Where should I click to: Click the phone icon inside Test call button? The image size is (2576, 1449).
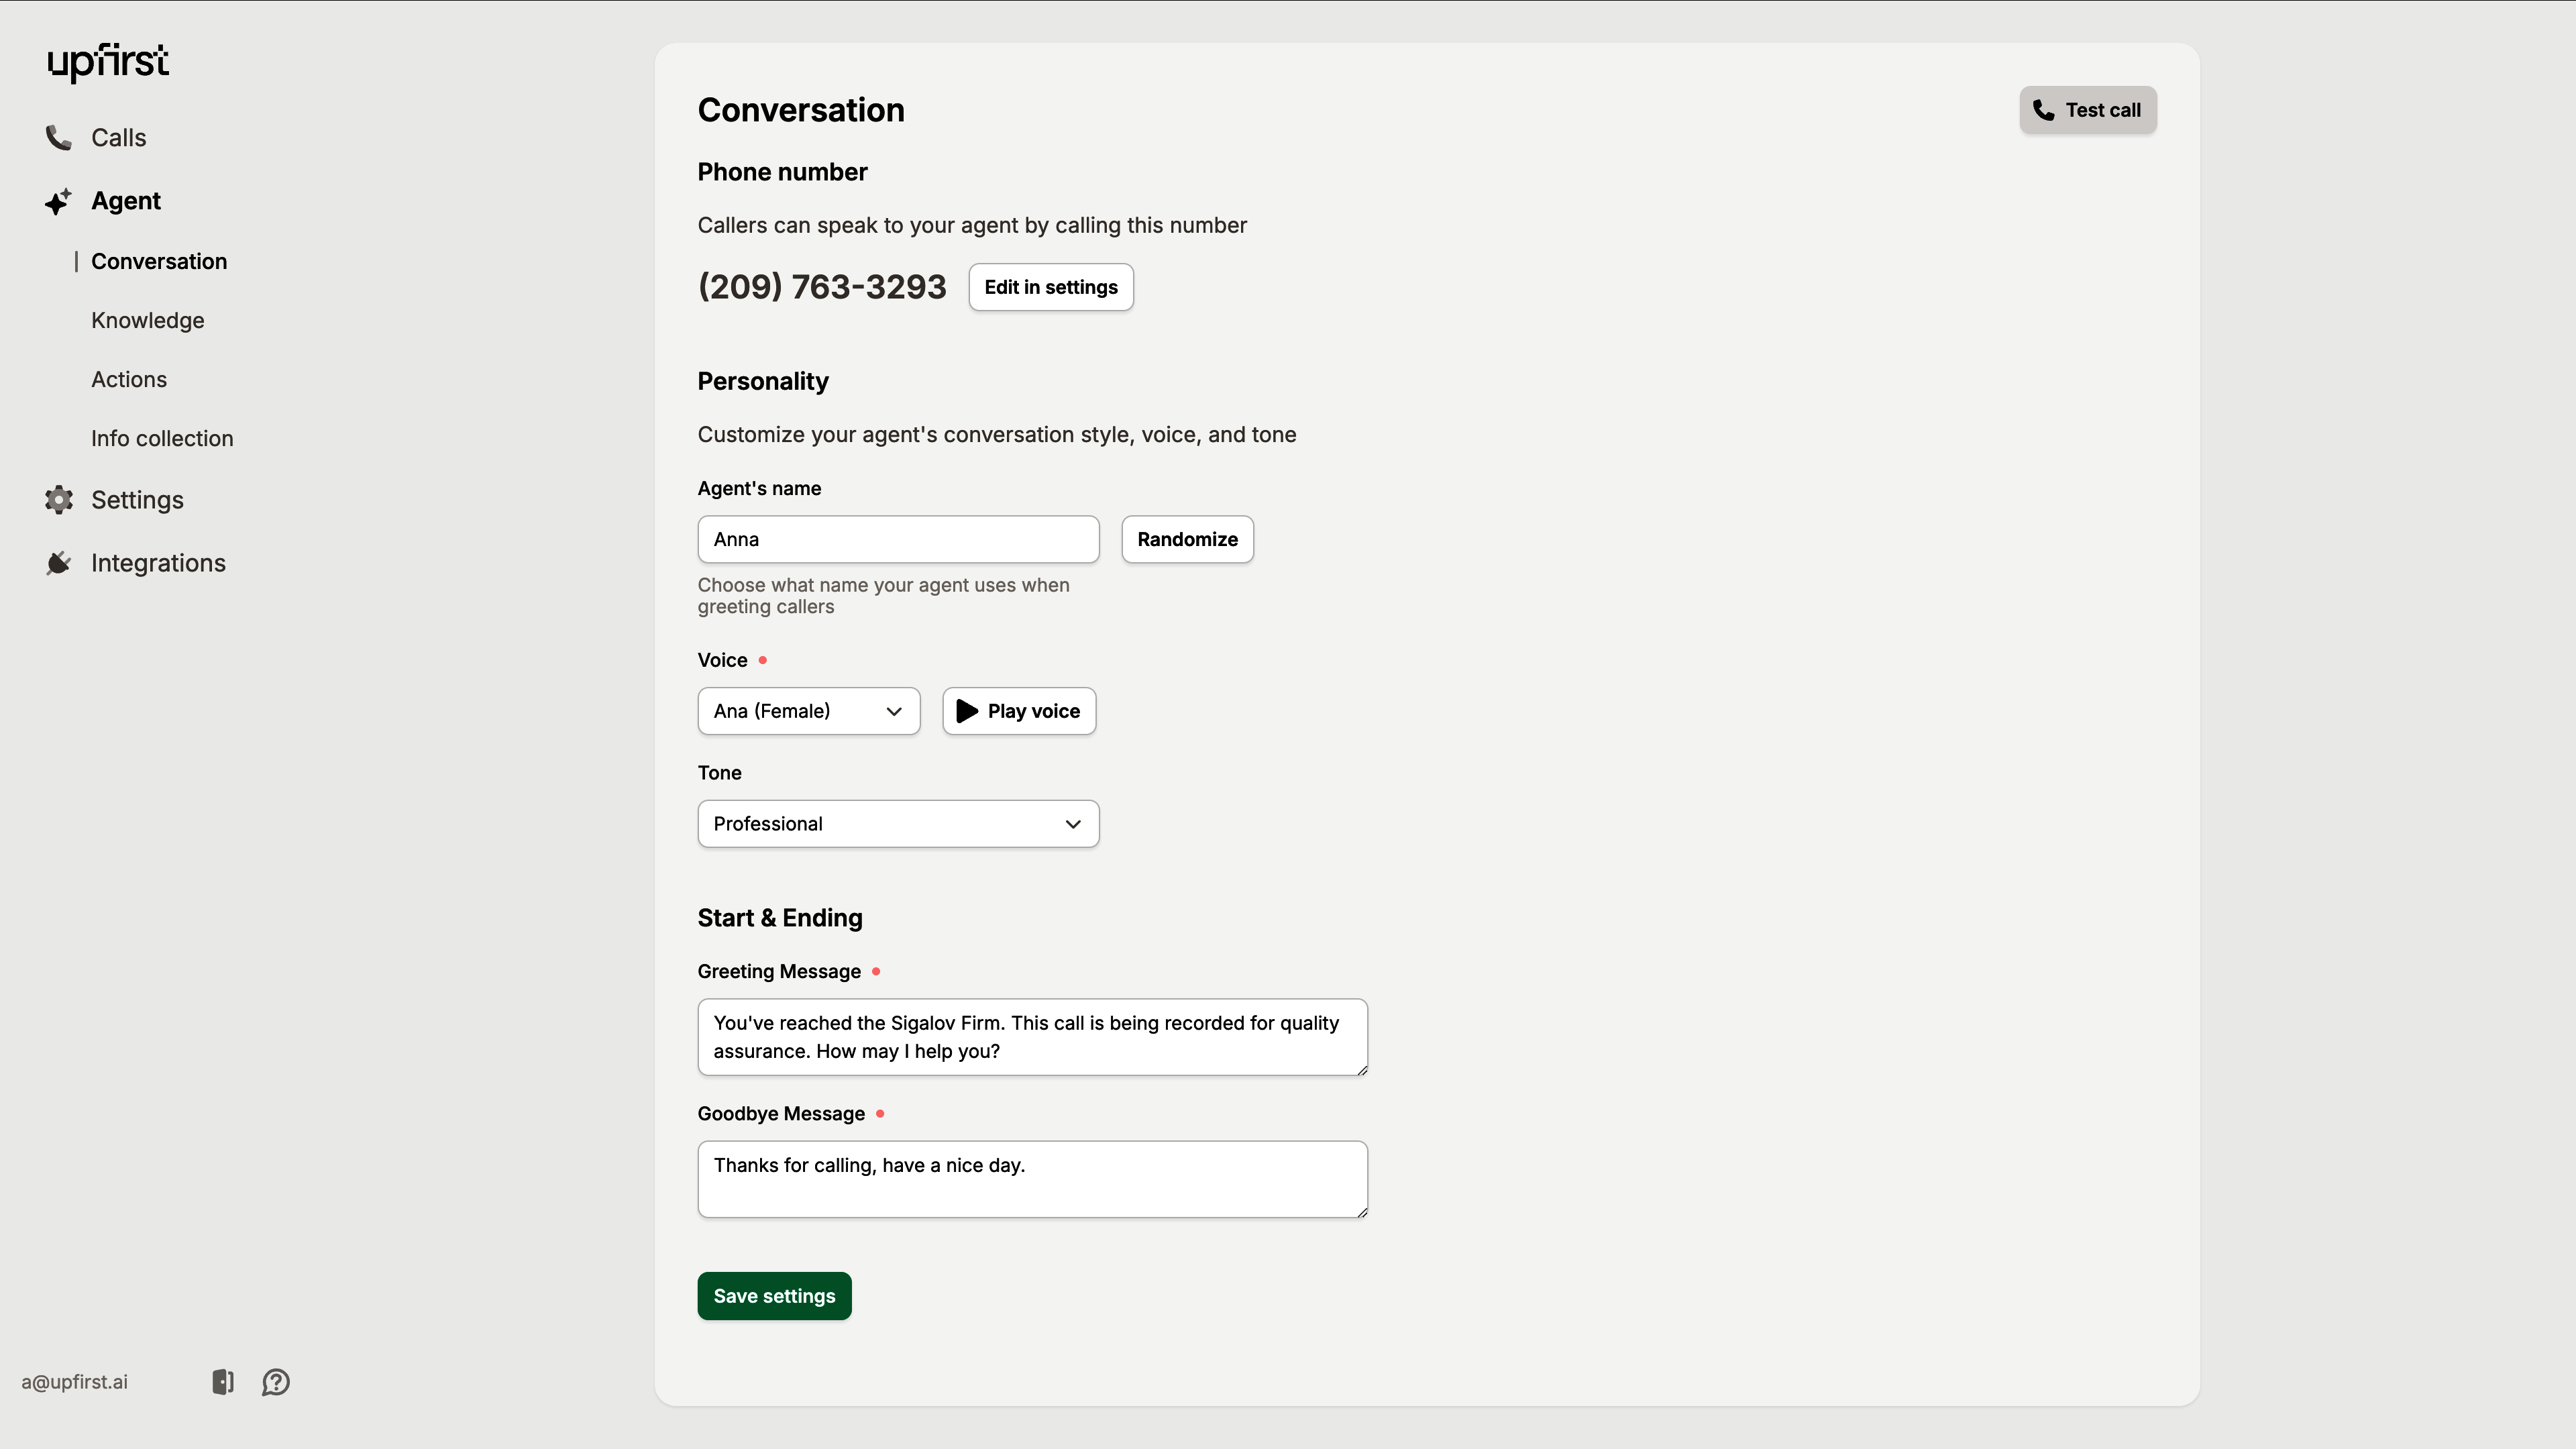tap(2043, 110)
